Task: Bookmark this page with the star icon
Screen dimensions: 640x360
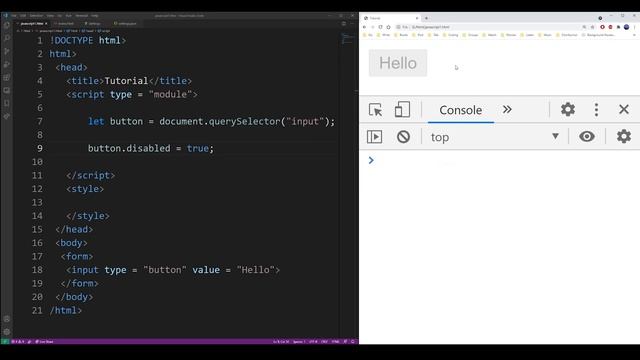Action: [592, 27]
